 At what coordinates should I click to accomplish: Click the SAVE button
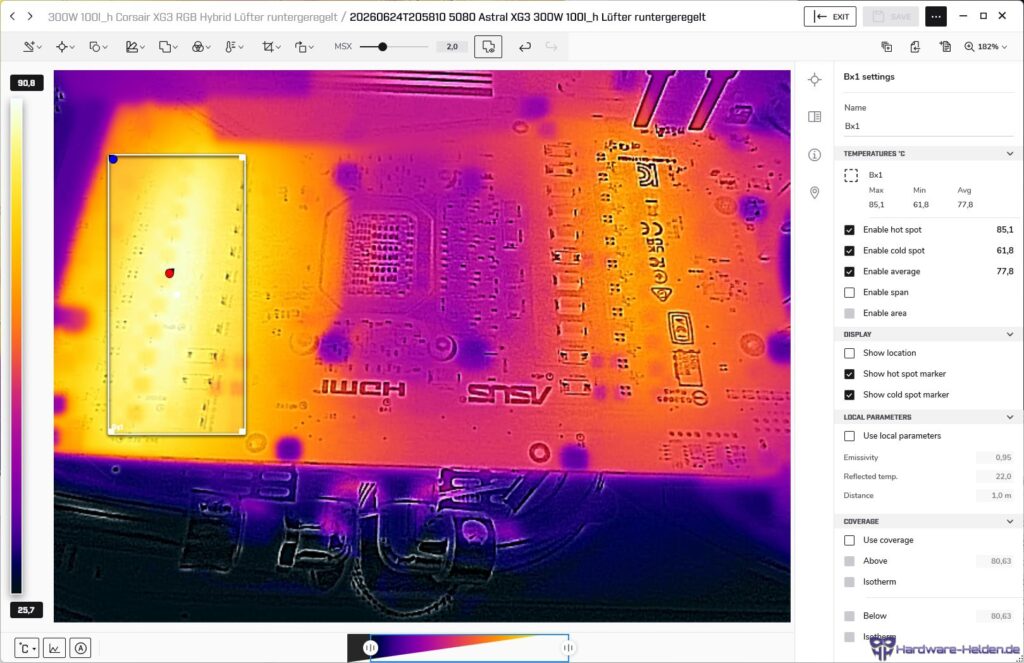(x=891, y=16)
